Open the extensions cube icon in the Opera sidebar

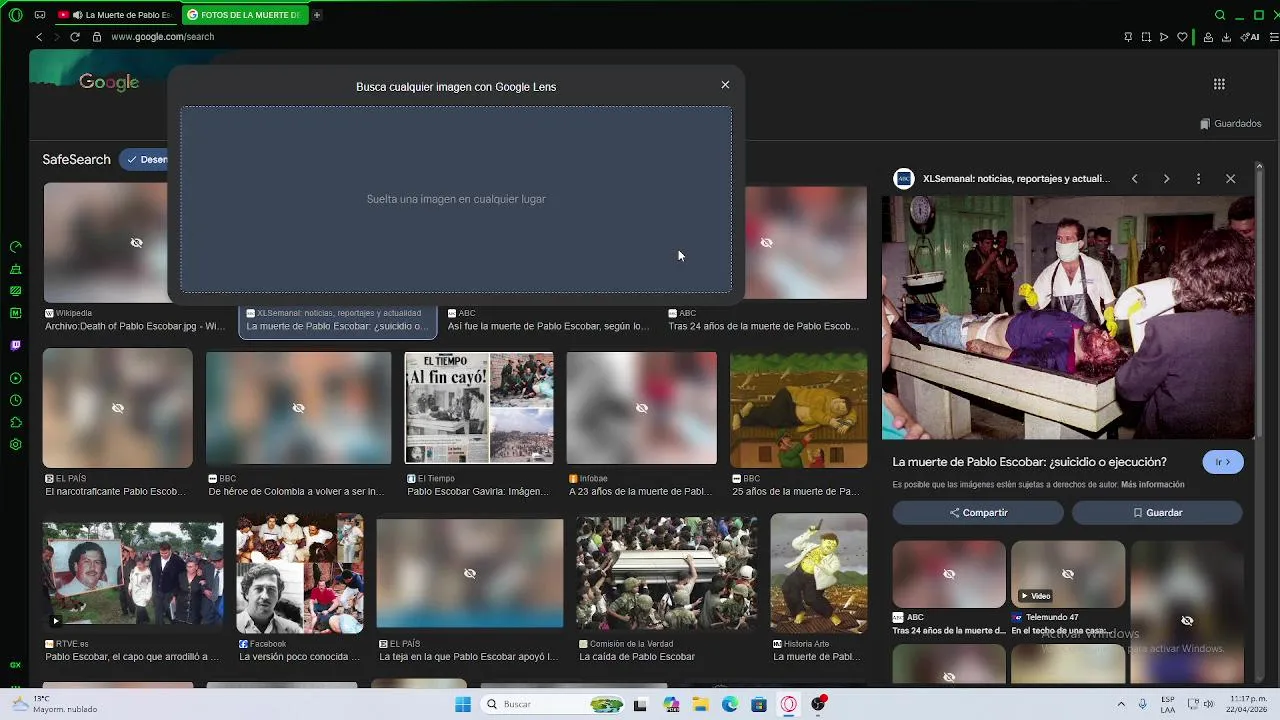15,422
